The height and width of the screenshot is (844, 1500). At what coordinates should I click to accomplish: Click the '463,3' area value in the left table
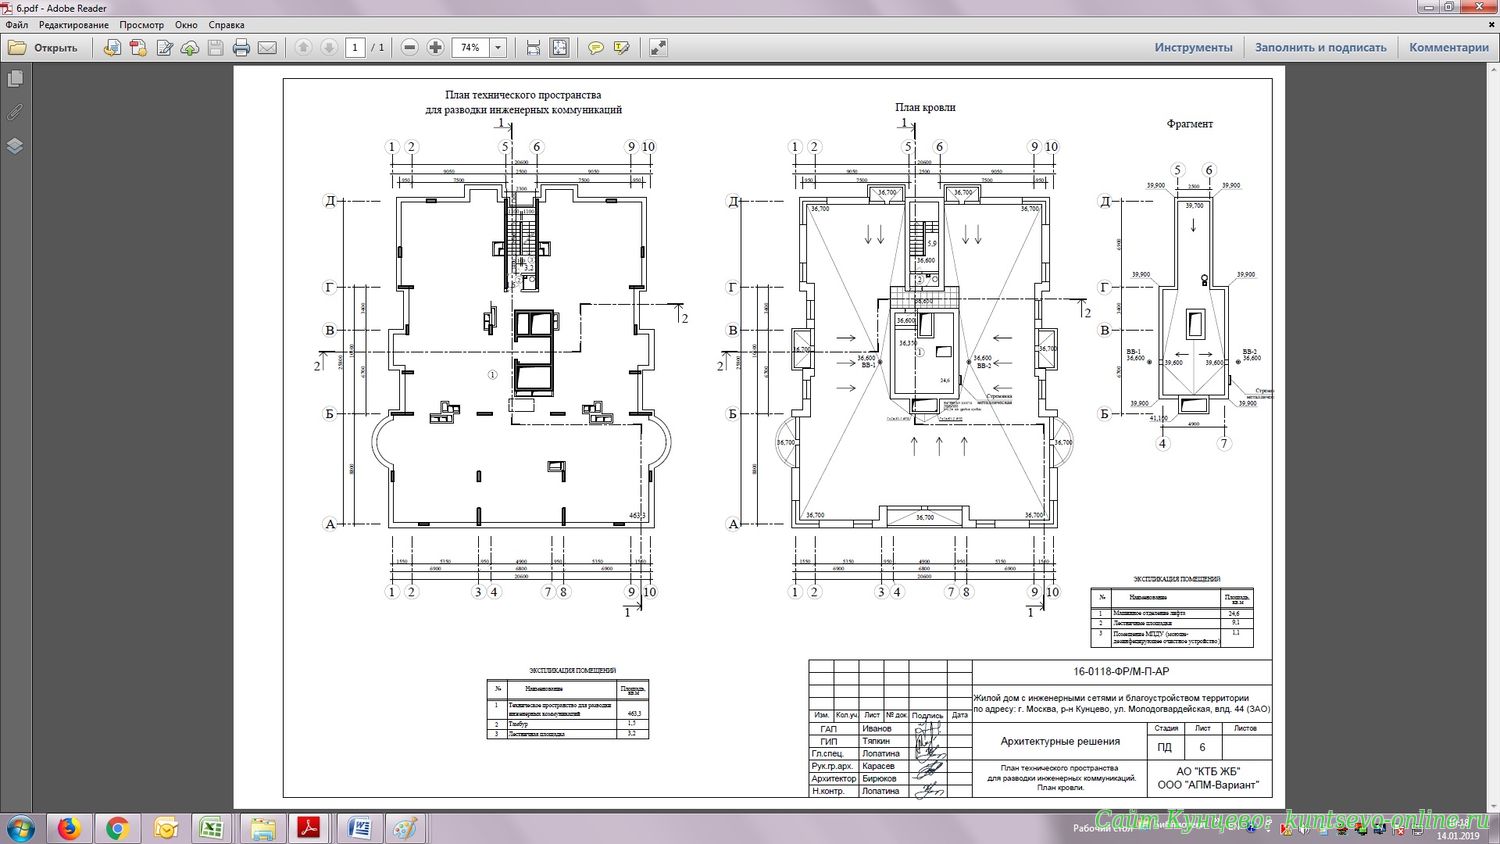[632, 714]
